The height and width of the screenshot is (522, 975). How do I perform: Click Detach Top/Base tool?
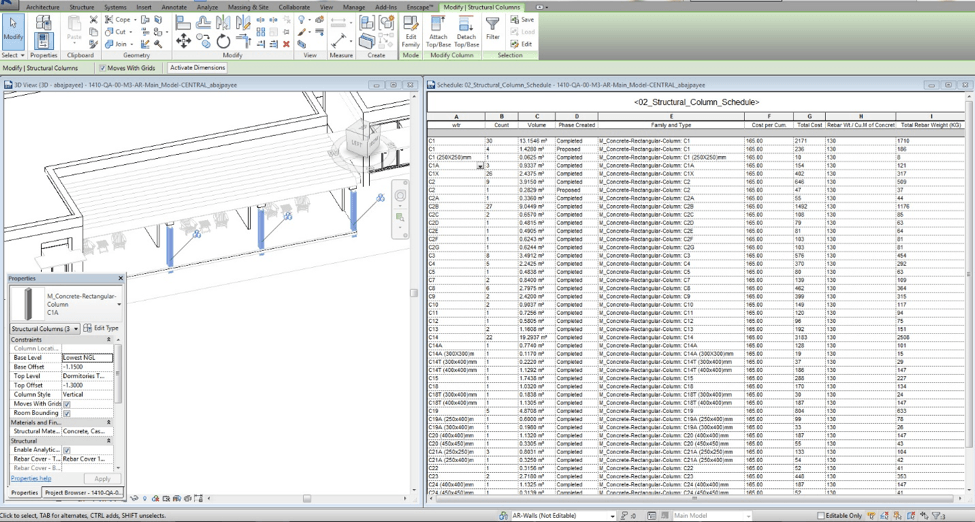(x=466, y=32)
